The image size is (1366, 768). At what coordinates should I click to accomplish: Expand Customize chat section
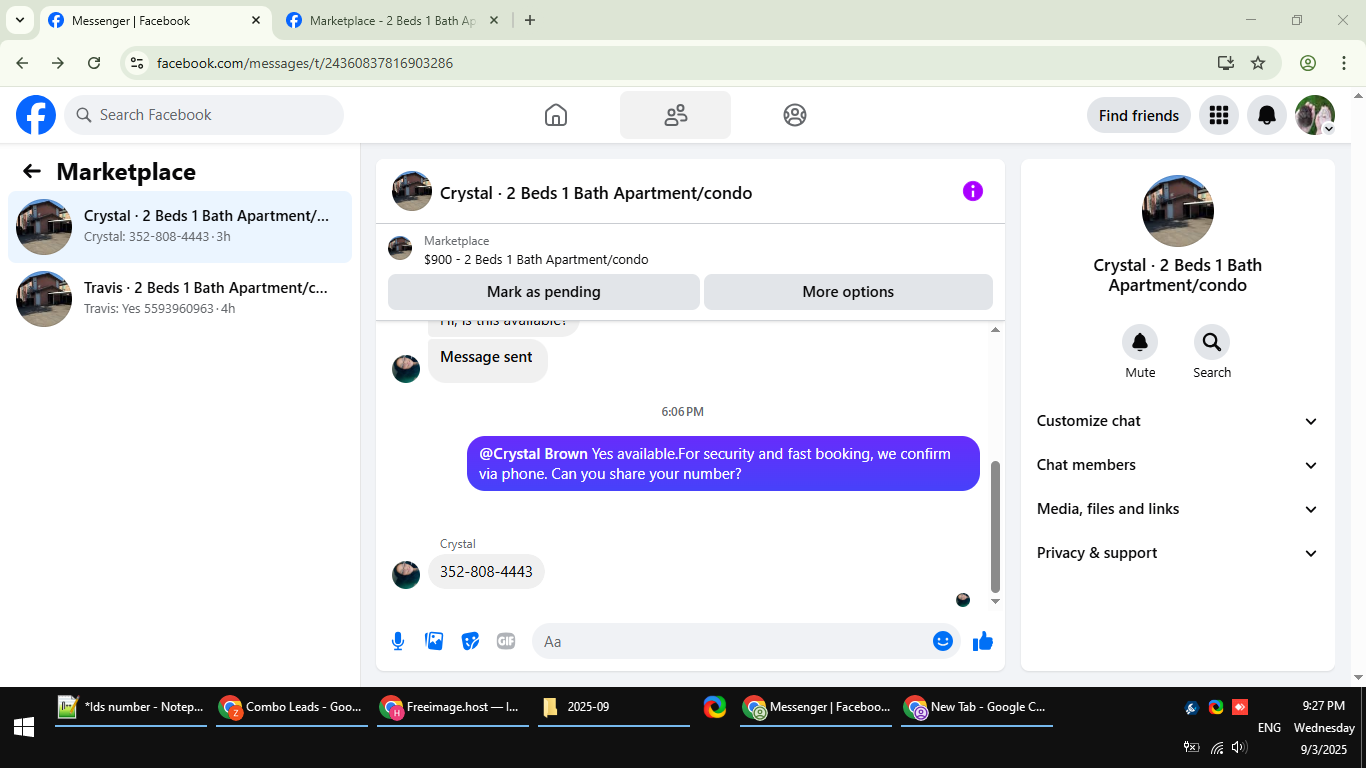pyautogui.click(x=1178, y=421)
